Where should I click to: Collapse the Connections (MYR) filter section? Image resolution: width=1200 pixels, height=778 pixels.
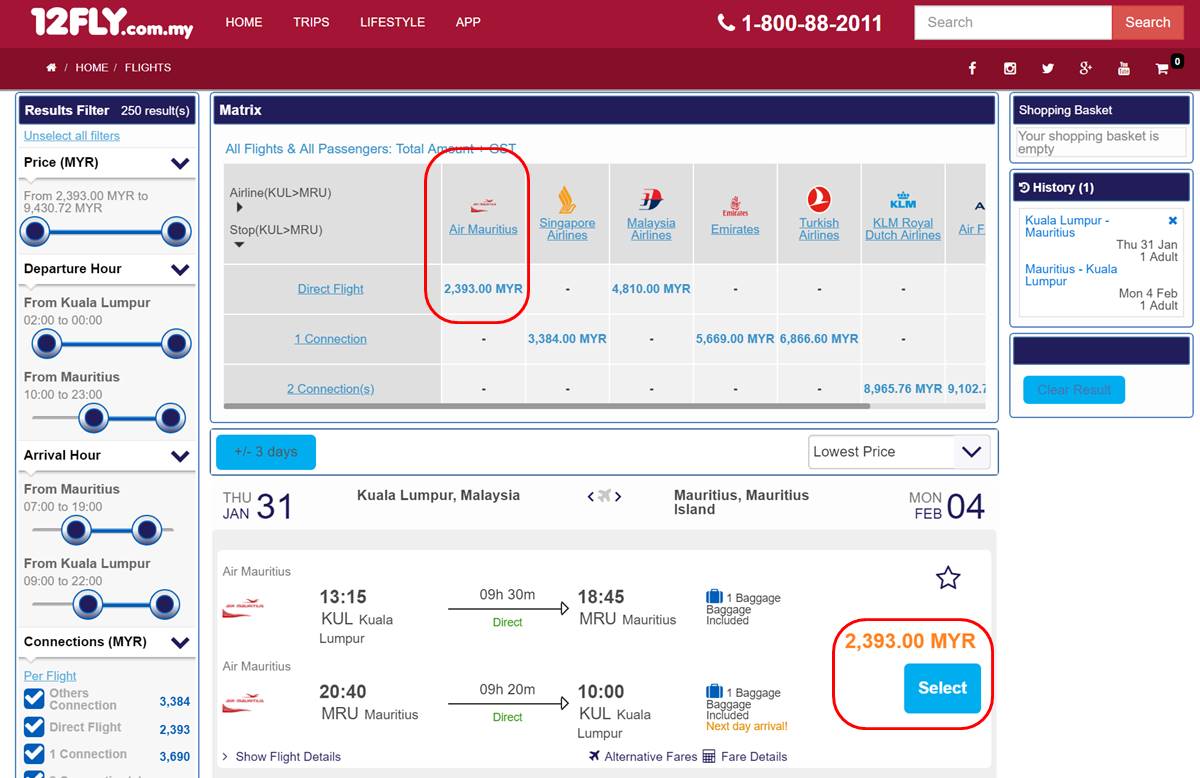(180, 642)
